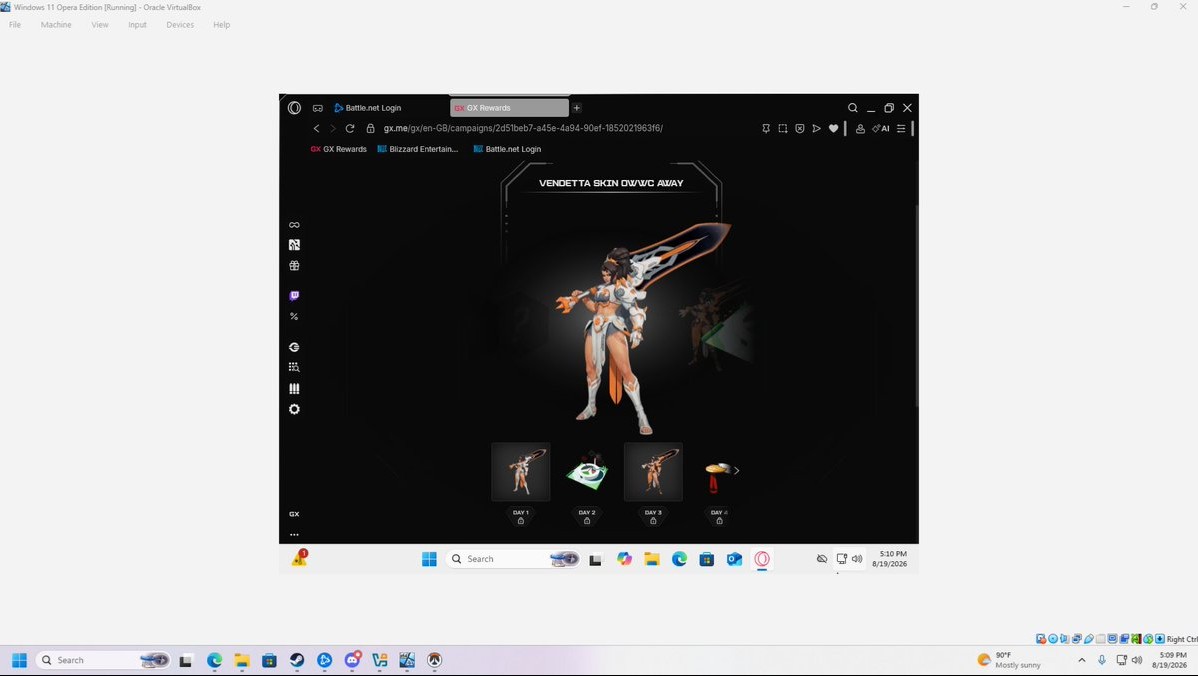Select the Day 2 reward thumbnail

(x=587, y=471)
